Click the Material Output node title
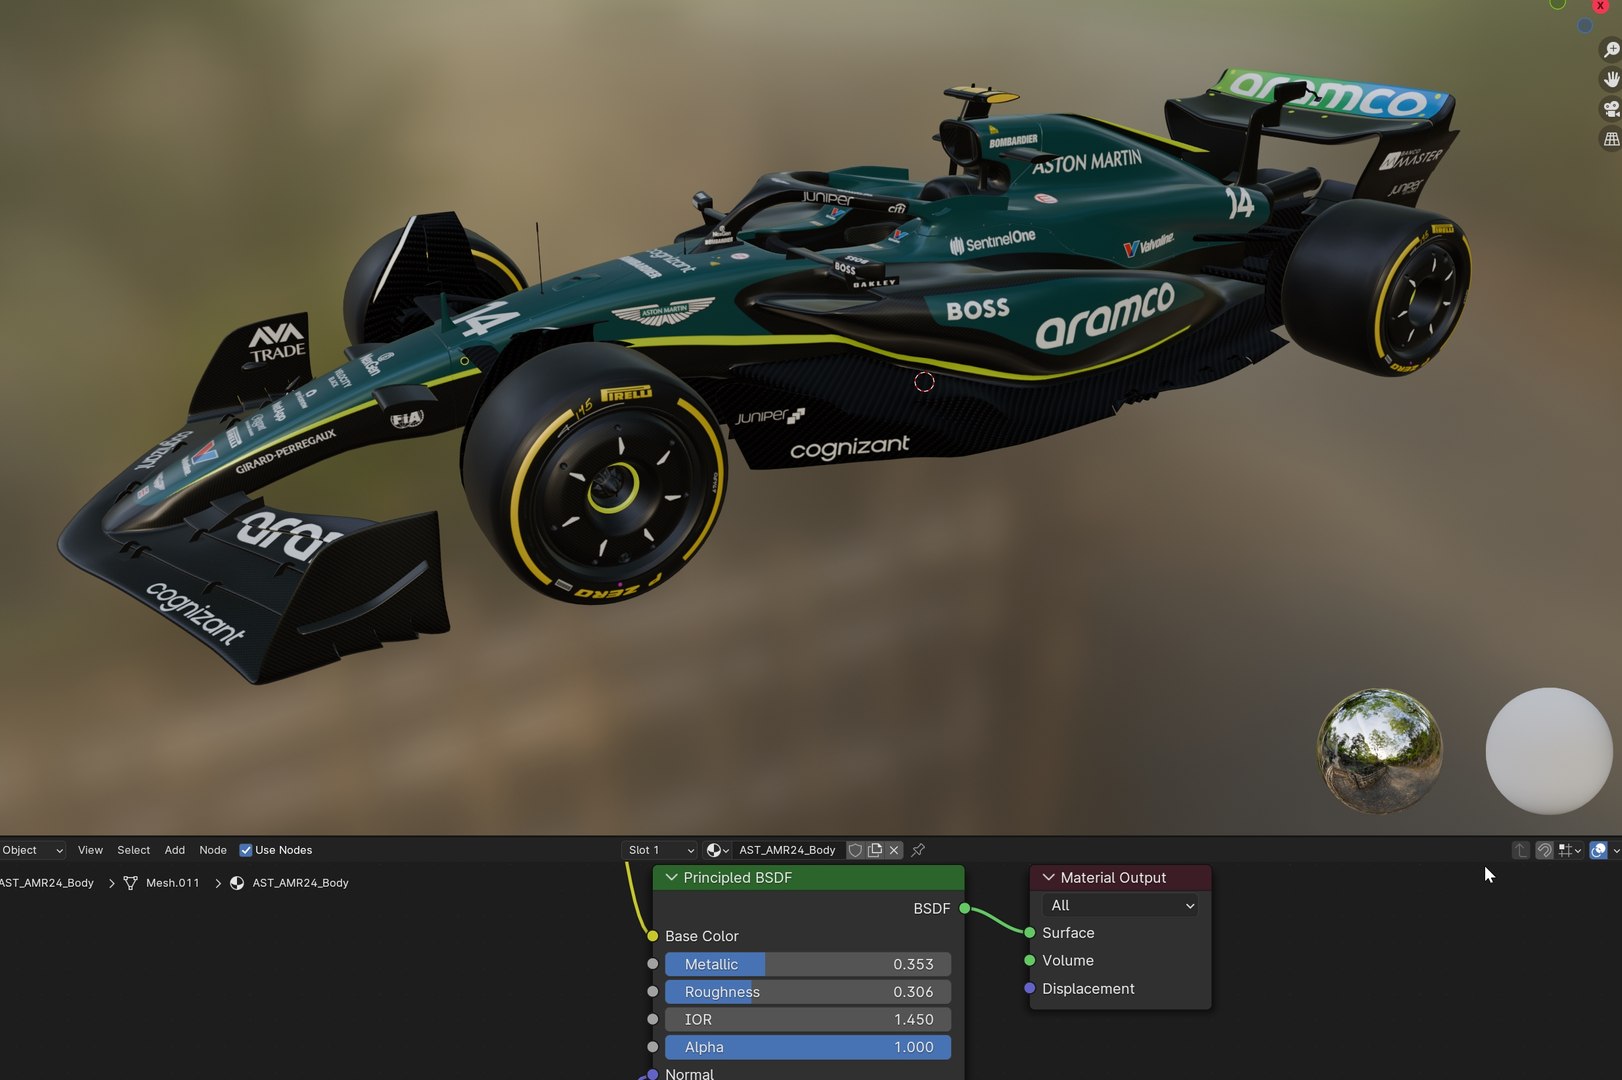The width and height of the screenshot is (1622, 1080). click(1113, 877)
